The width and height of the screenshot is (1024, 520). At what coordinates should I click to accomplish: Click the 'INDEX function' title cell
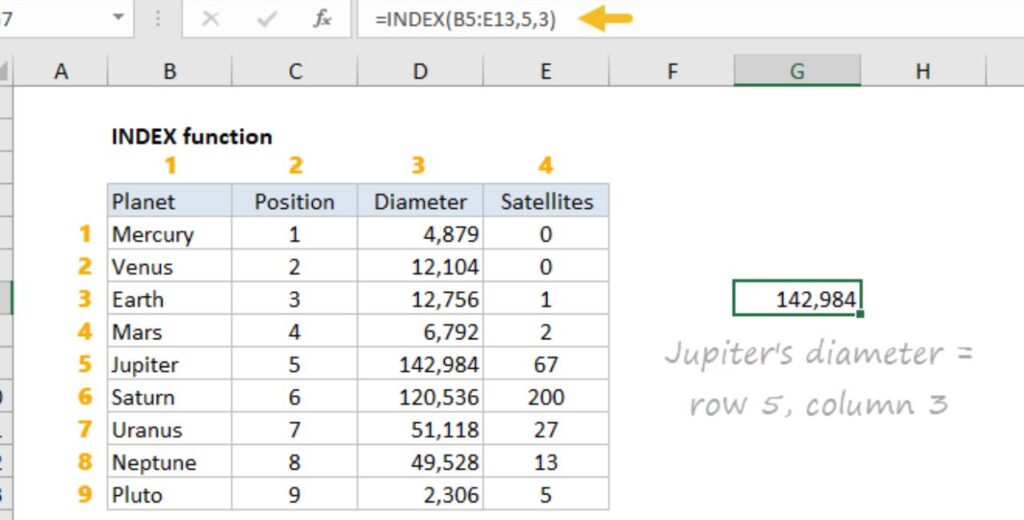coord(192,137)
